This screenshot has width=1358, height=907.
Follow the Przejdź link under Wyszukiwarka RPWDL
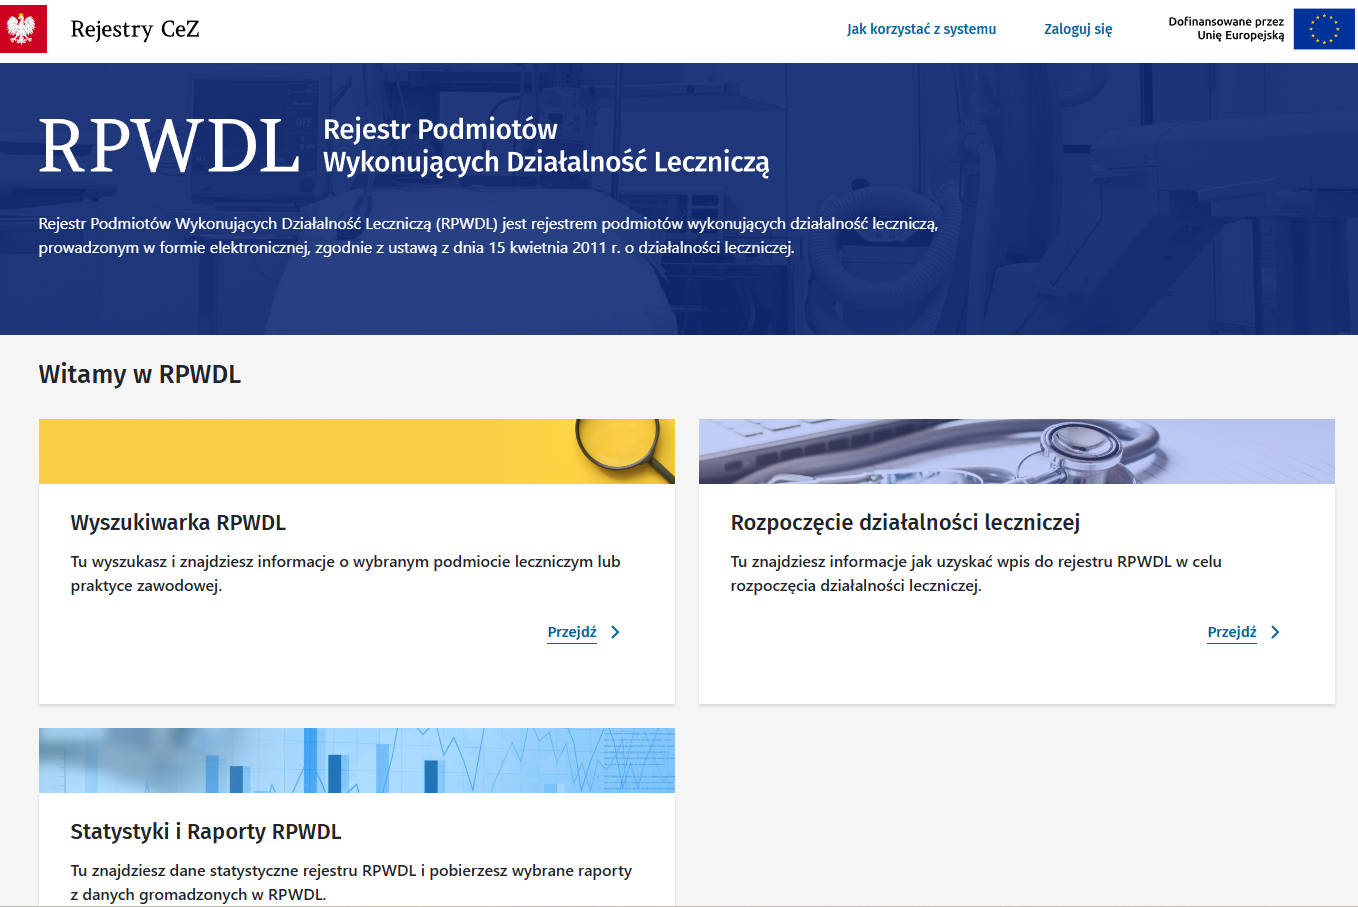tap(572, 632)
